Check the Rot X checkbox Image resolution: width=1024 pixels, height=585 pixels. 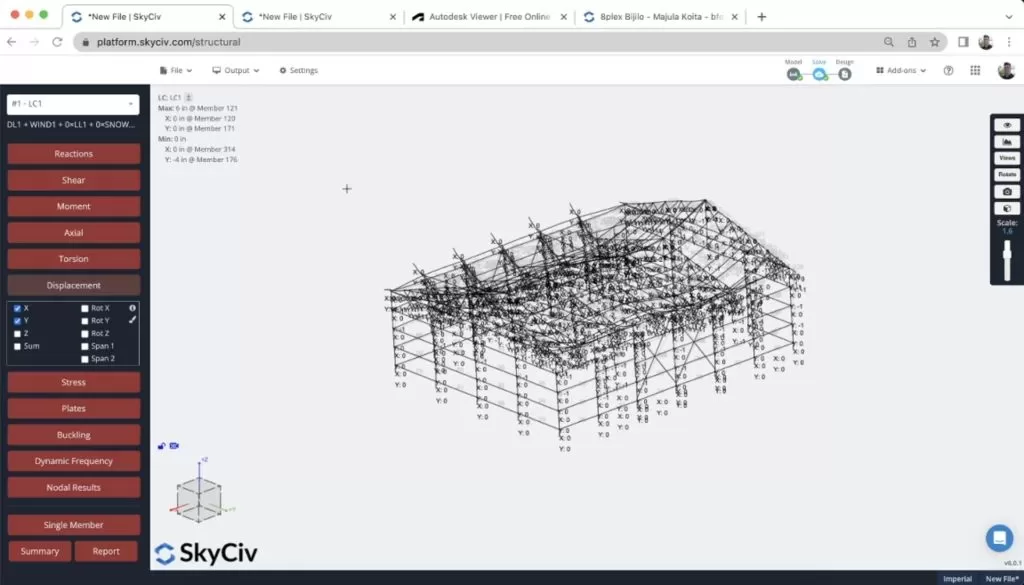coord(84,307)
